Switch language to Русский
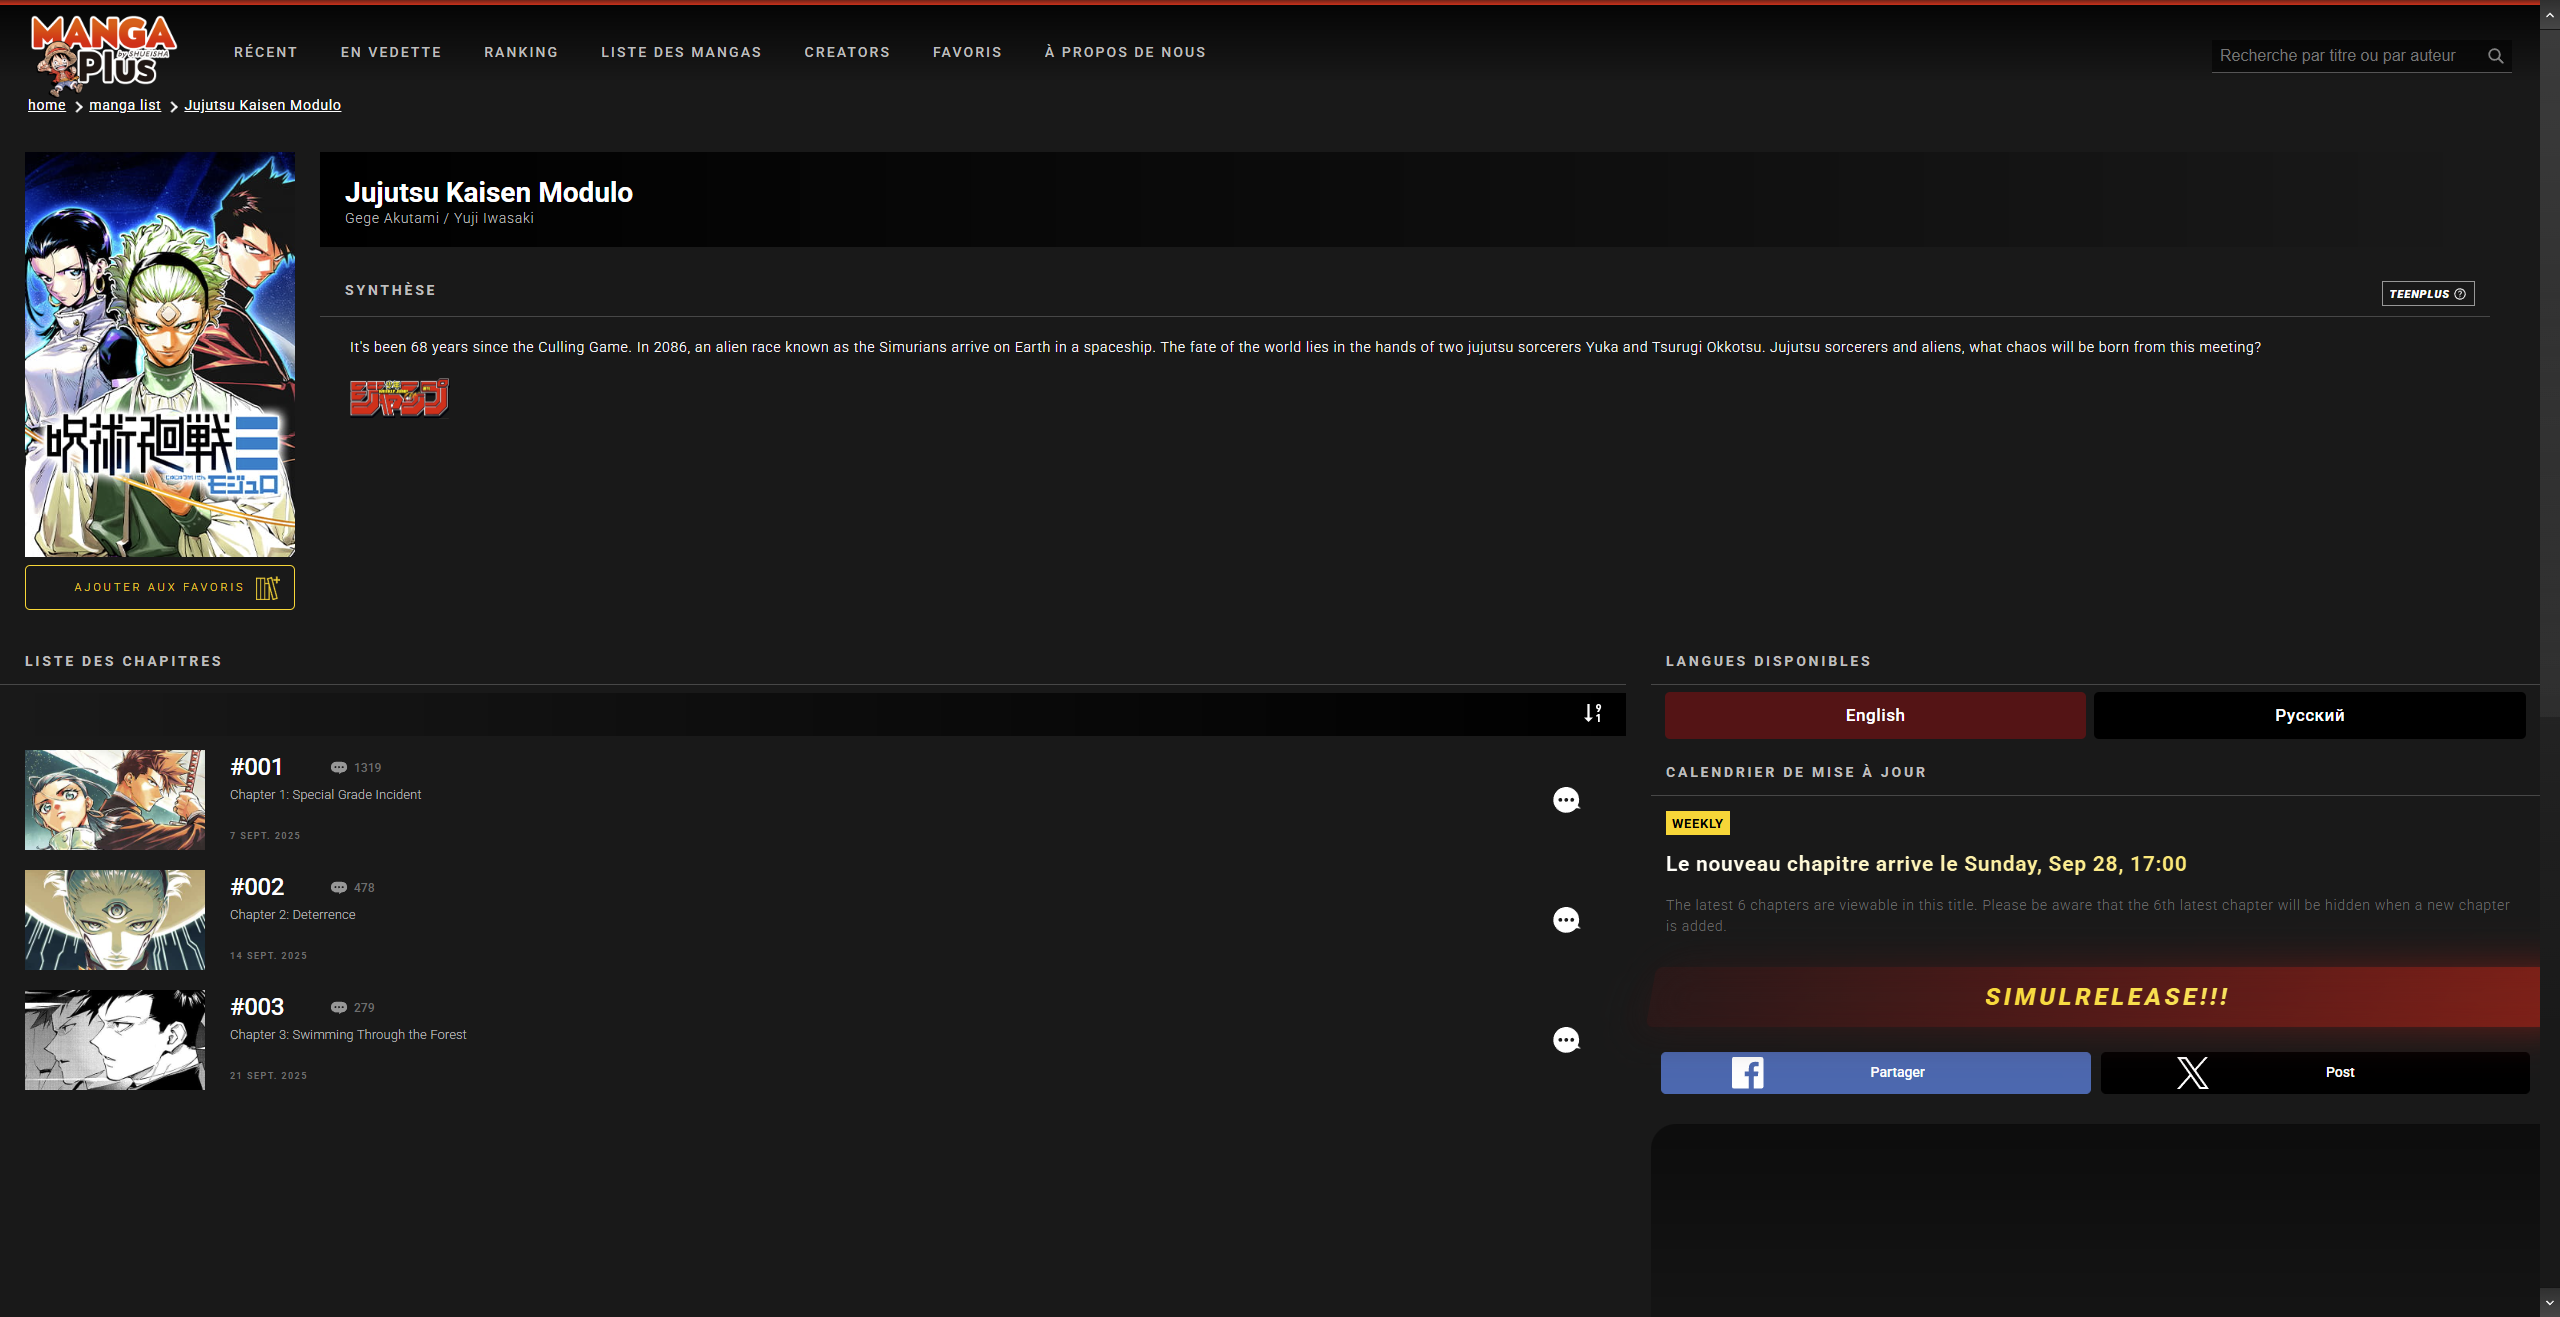Viewport: 2560px width, 1317px height. pyautogui.click(x=2309, y=715)
